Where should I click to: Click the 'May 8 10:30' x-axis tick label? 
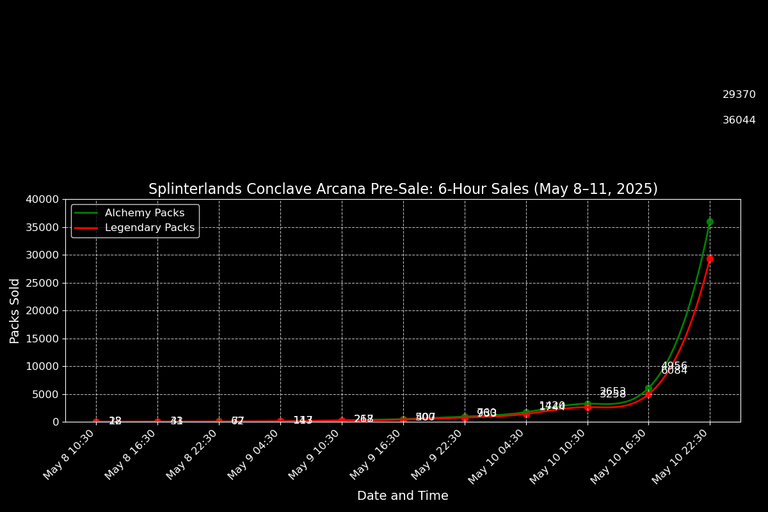point(69,455)
